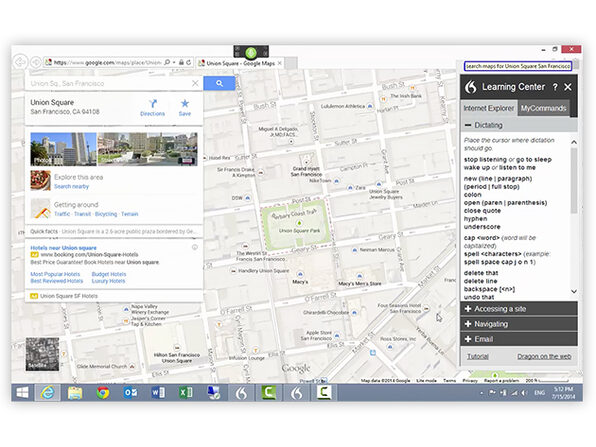Click the browser forward arrow

[35, 62]
